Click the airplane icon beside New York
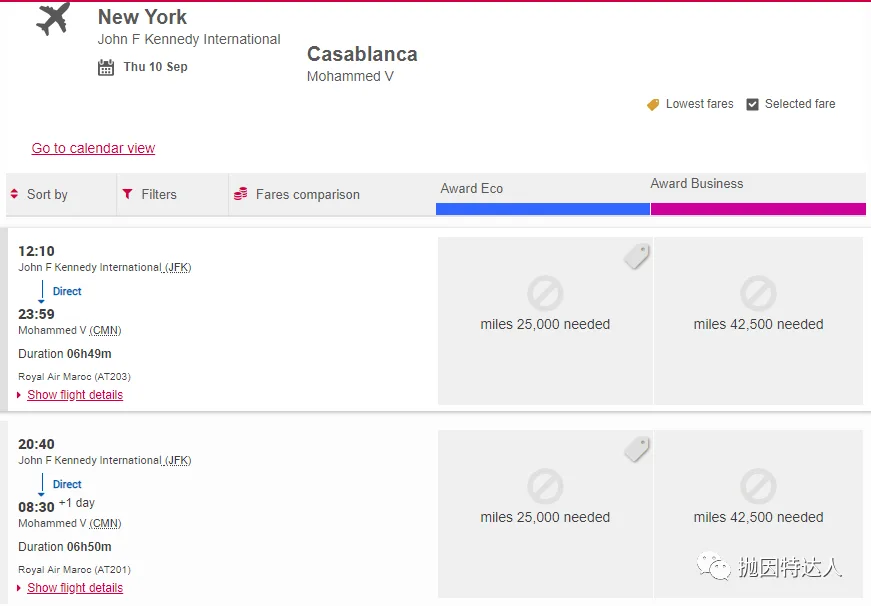The image size is (871, 606). pos(53,18)
